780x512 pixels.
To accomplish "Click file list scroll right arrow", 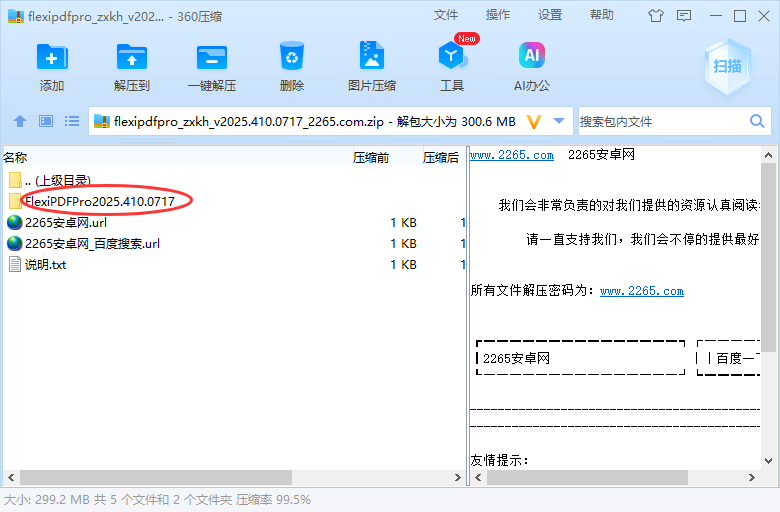I will pyautogui.click(x=458, y=478).
